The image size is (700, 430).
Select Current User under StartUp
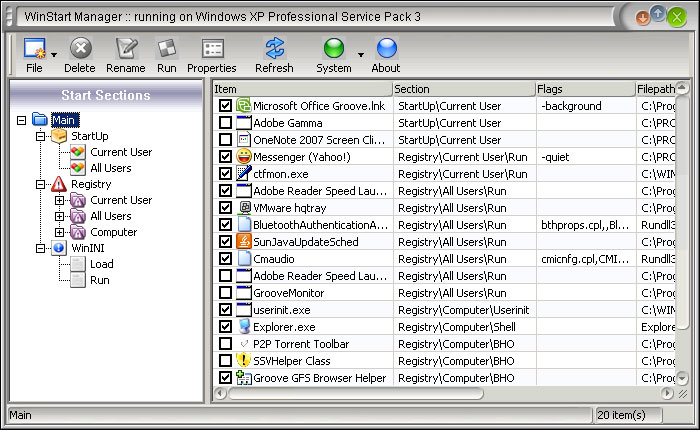[x=121, y=152]
